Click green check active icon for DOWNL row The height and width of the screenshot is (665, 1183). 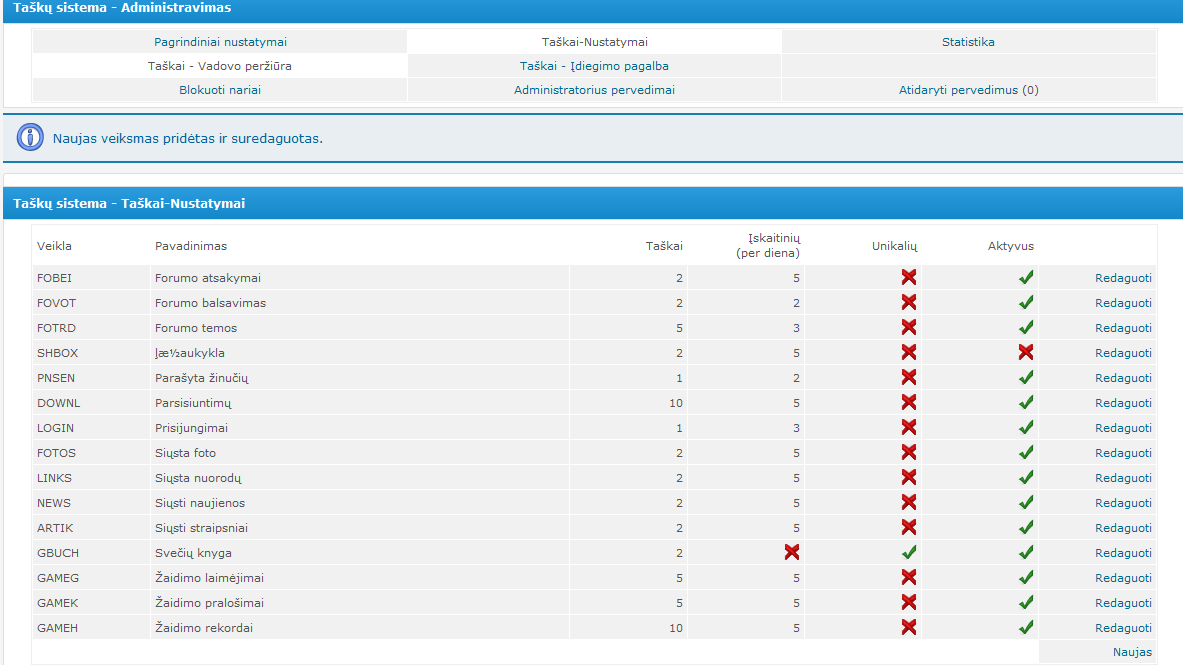click(1025, 403)
